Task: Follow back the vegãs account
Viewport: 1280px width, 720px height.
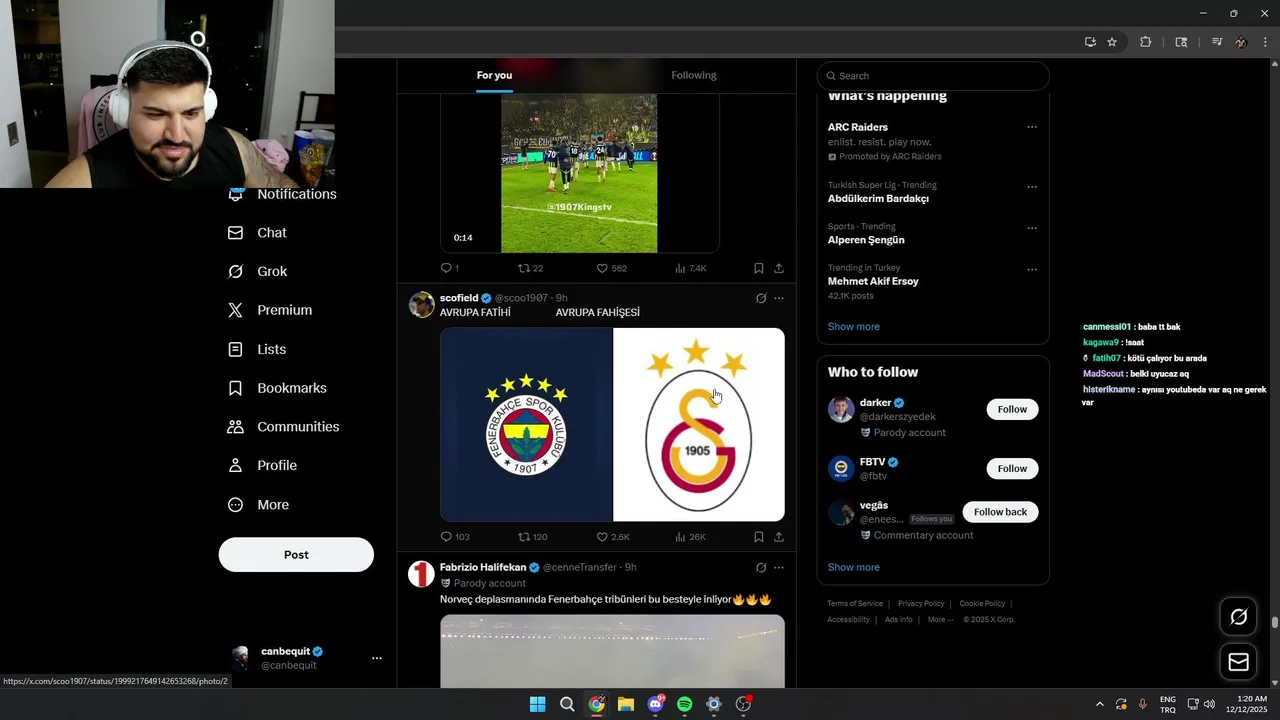Action: pos(1000,512)
